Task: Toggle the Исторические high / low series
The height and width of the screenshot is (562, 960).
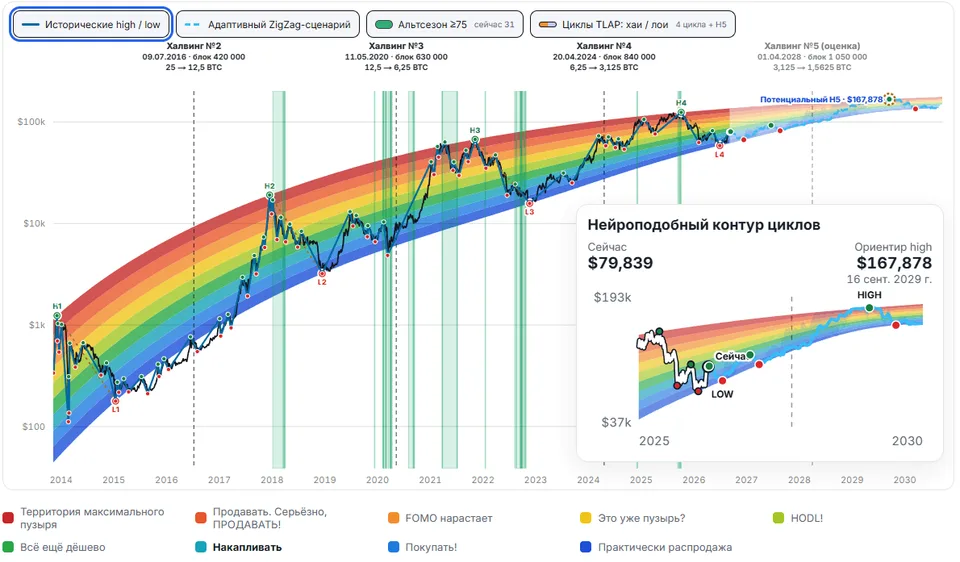Action: [x=91, y=24]
